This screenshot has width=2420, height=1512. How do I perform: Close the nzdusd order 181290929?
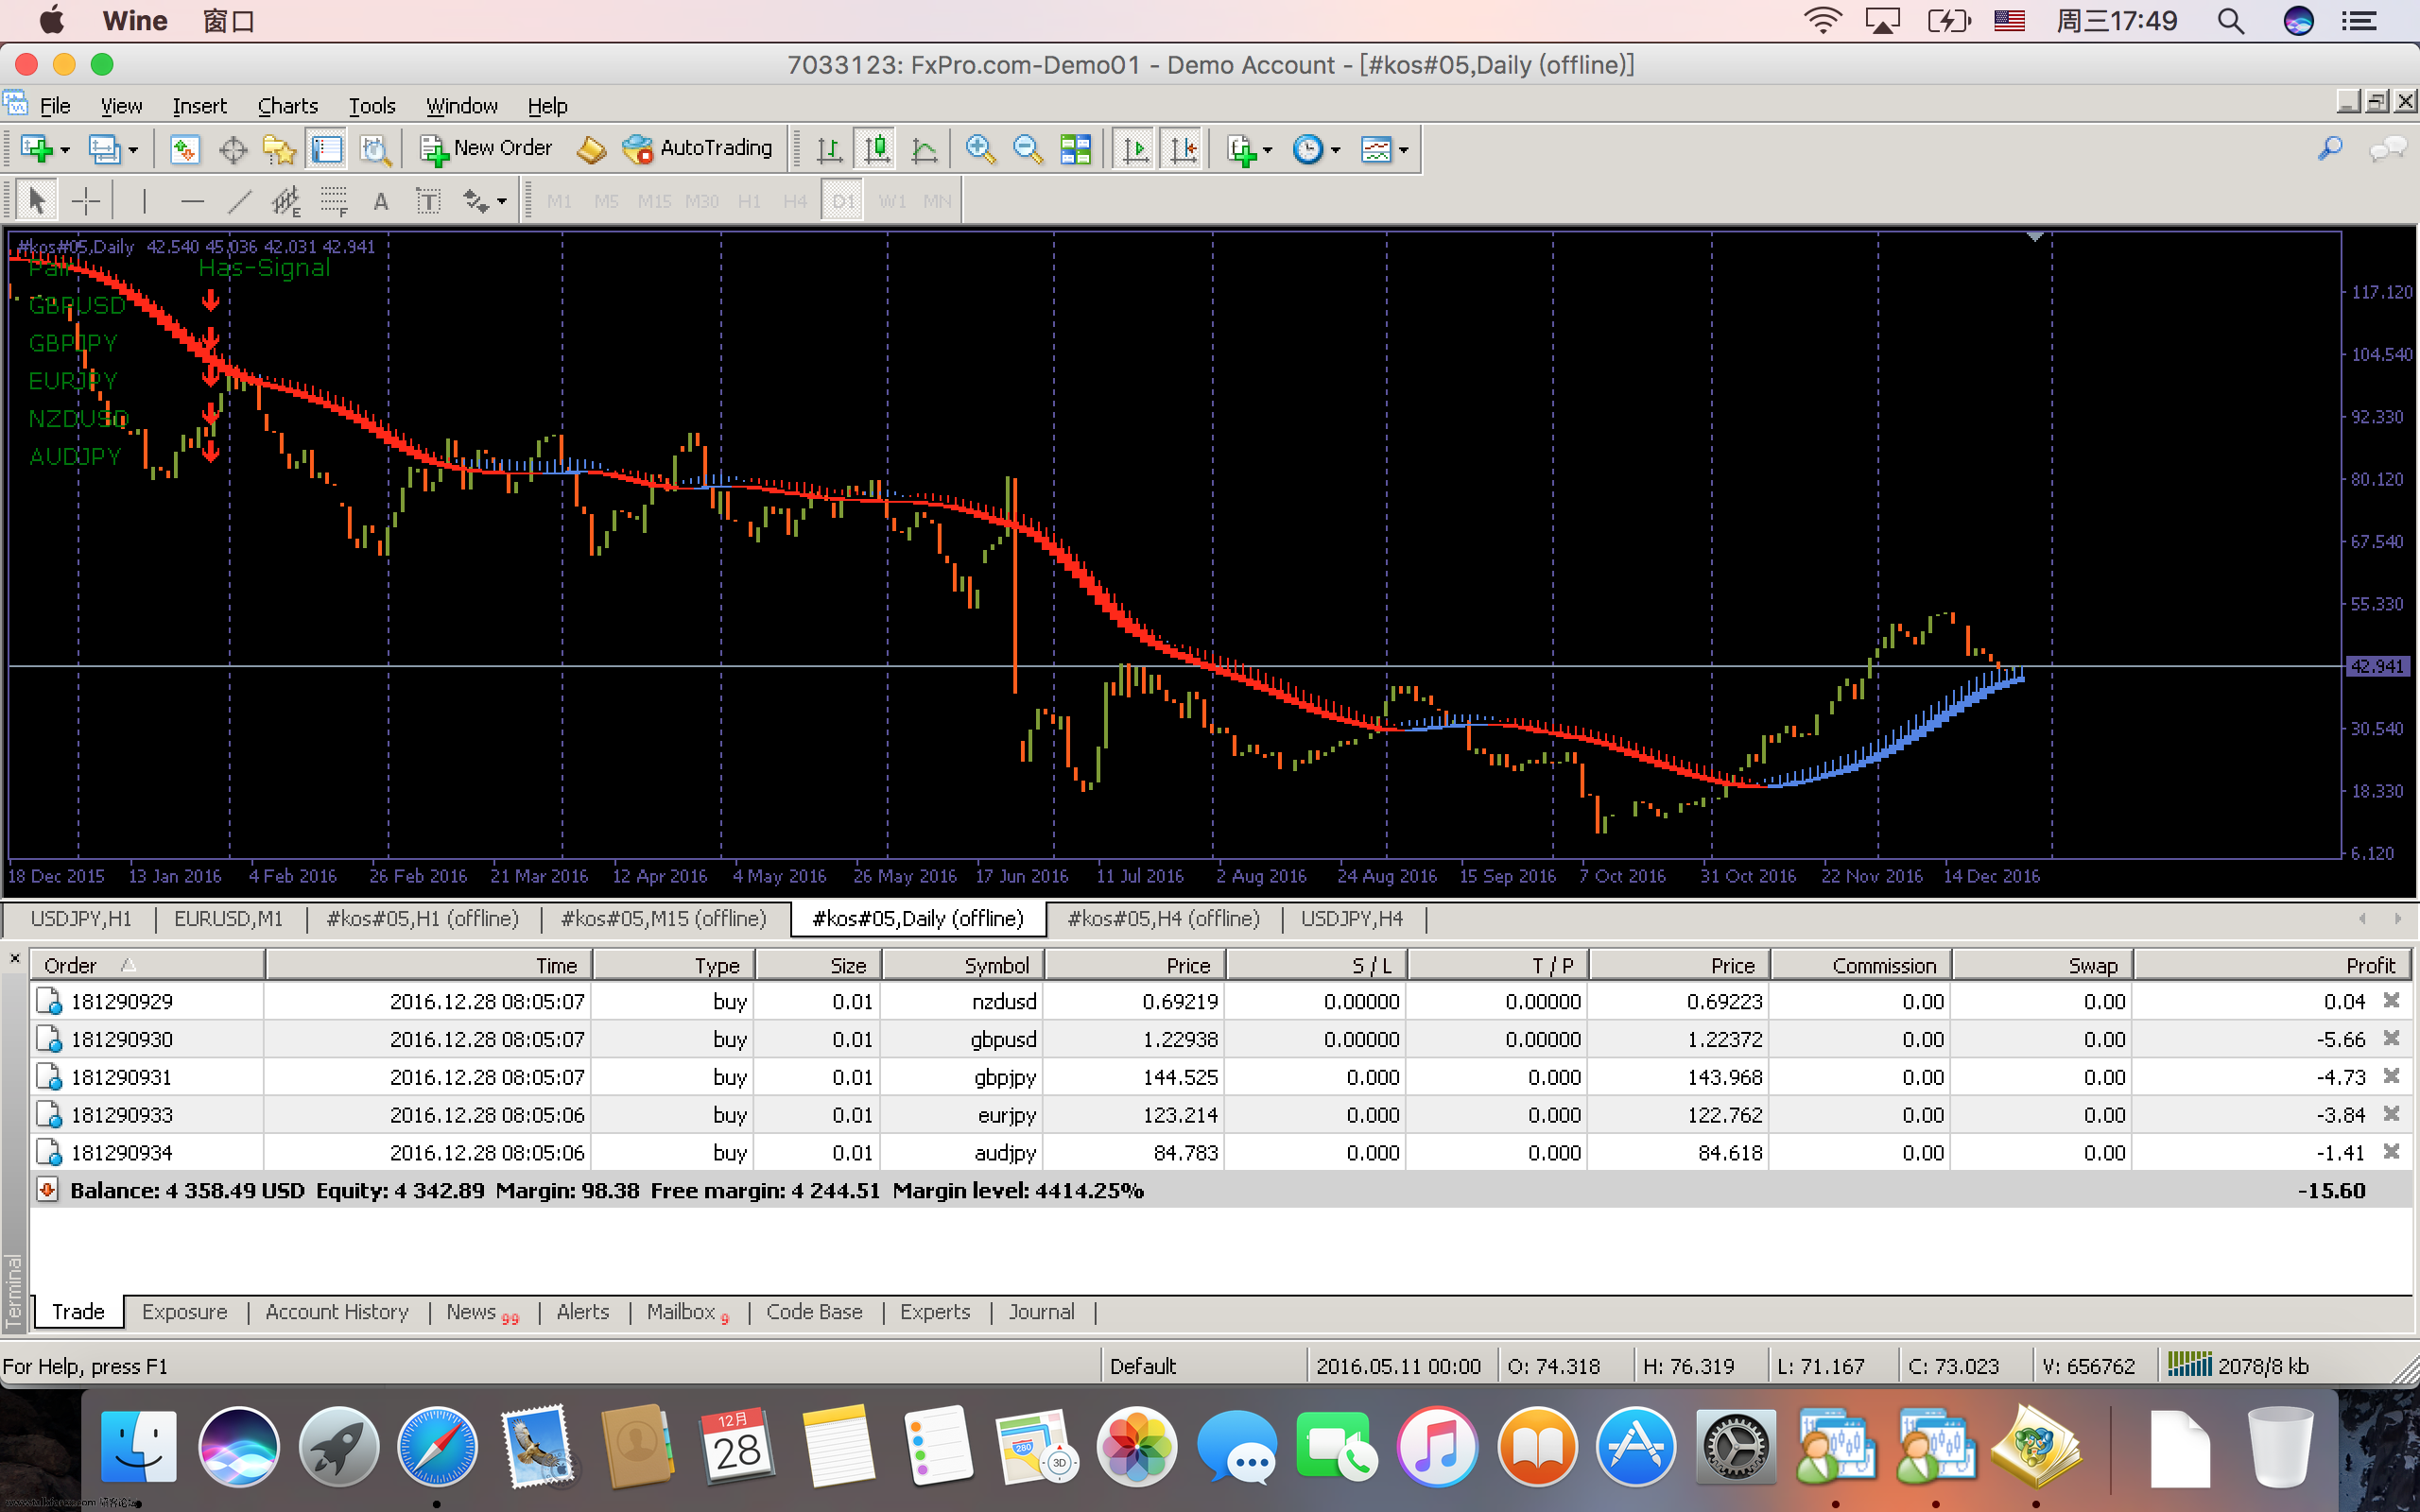click(x=2391, y=1000)
